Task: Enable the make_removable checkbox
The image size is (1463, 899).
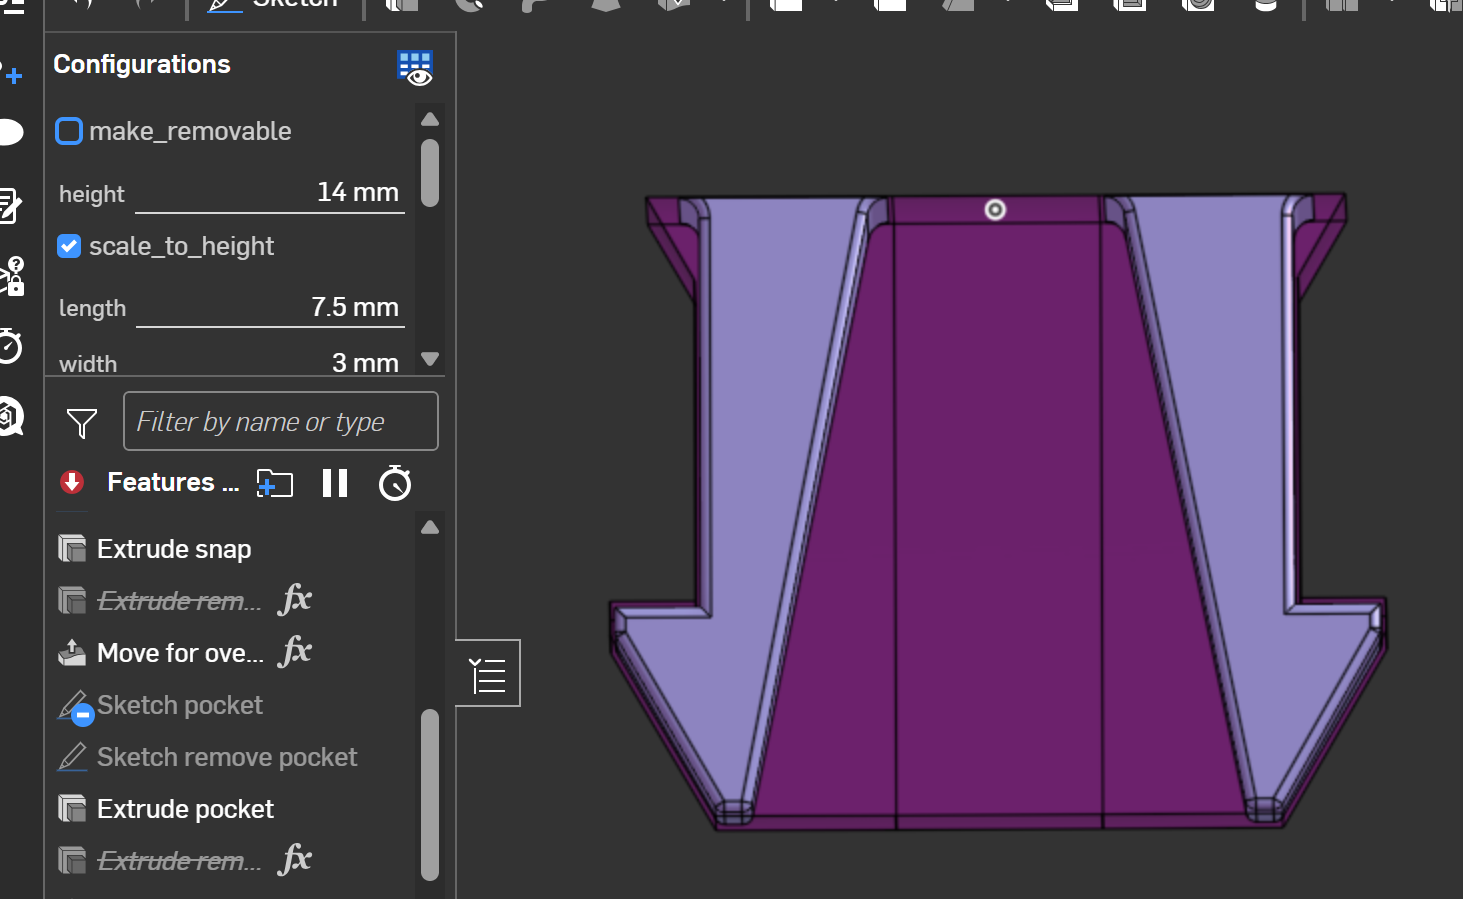Action: click(x=69, y=131)
